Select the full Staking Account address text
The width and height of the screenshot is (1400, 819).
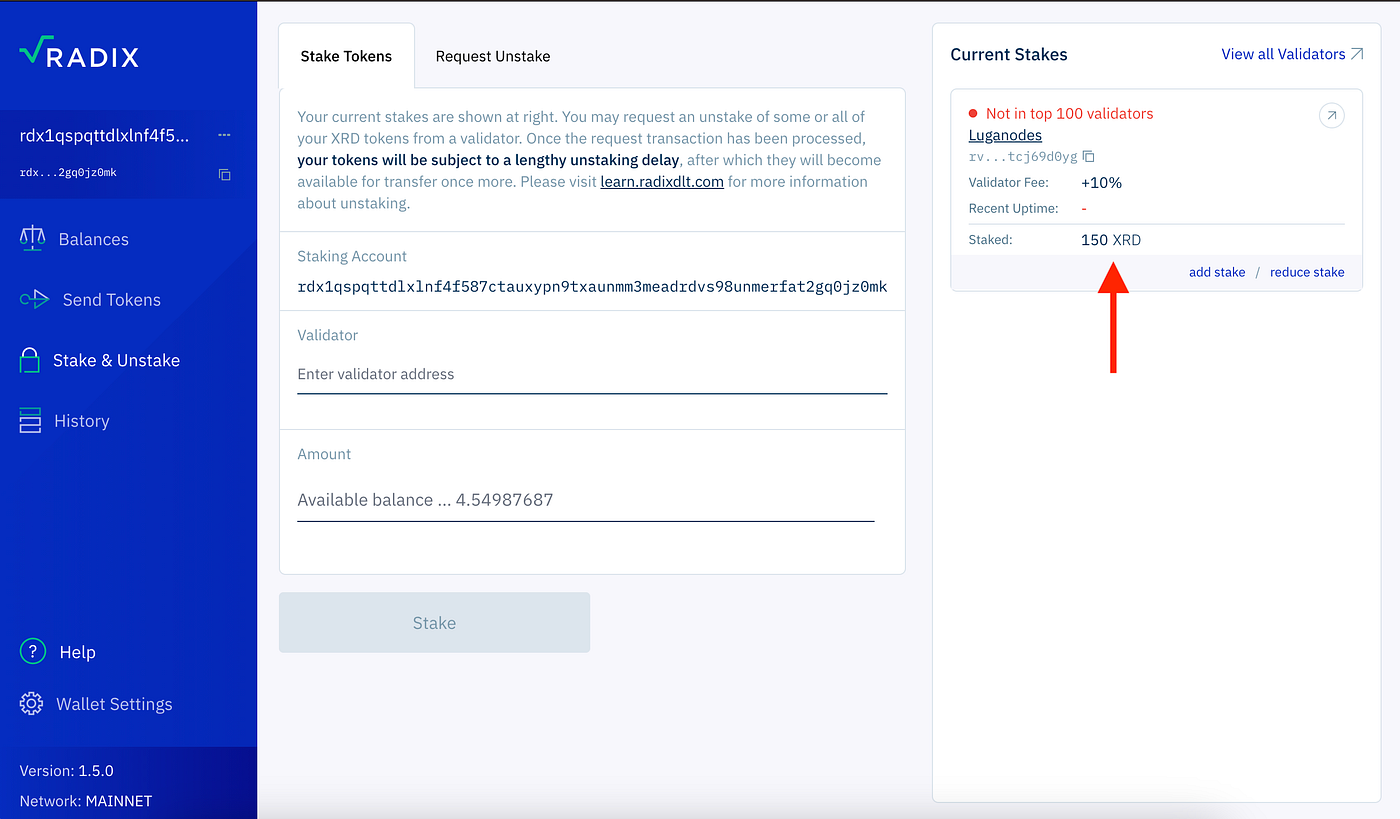(592, 287)
